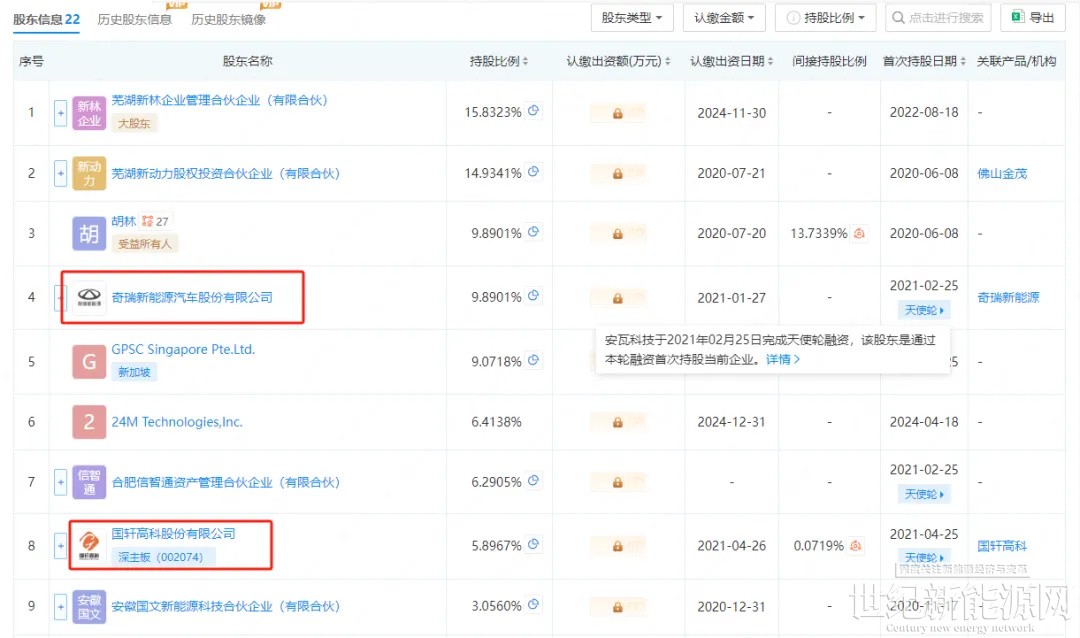Click pie chart icon beside 15.8323%
The width and height of the screenshot is (1080, 638).
534,111
